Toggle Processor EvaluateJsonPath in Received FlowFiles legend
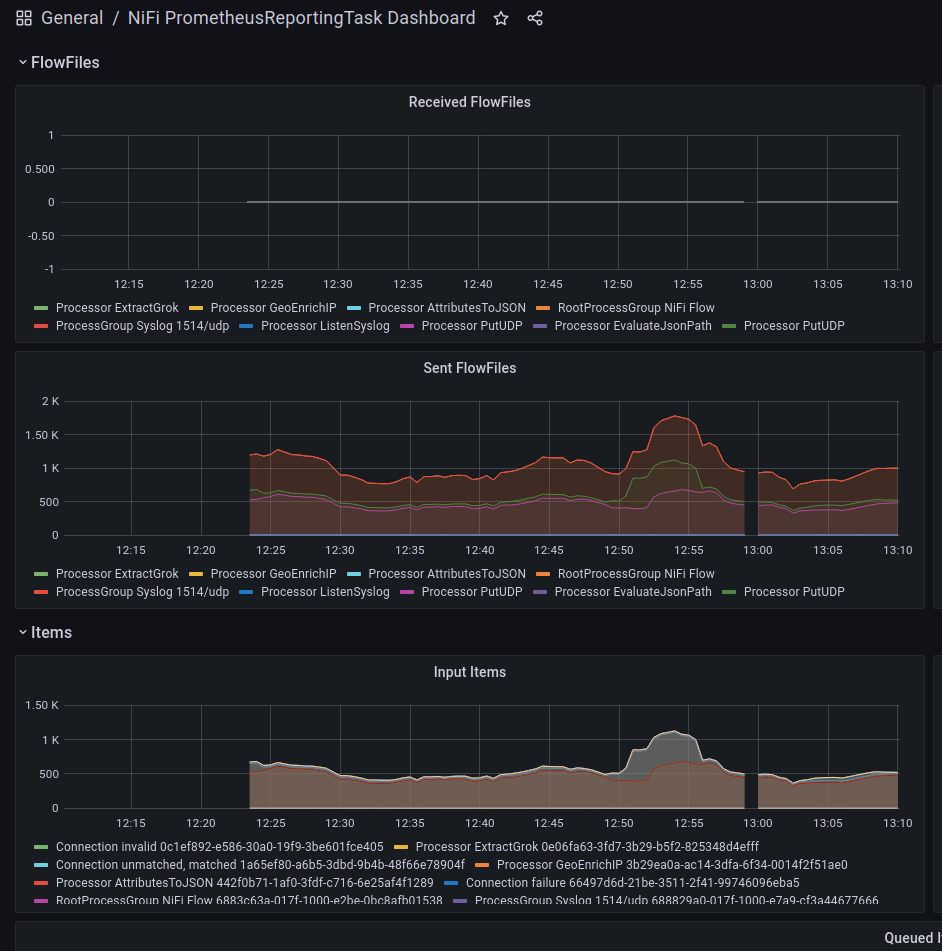942x951 pixels. [633, 326]
